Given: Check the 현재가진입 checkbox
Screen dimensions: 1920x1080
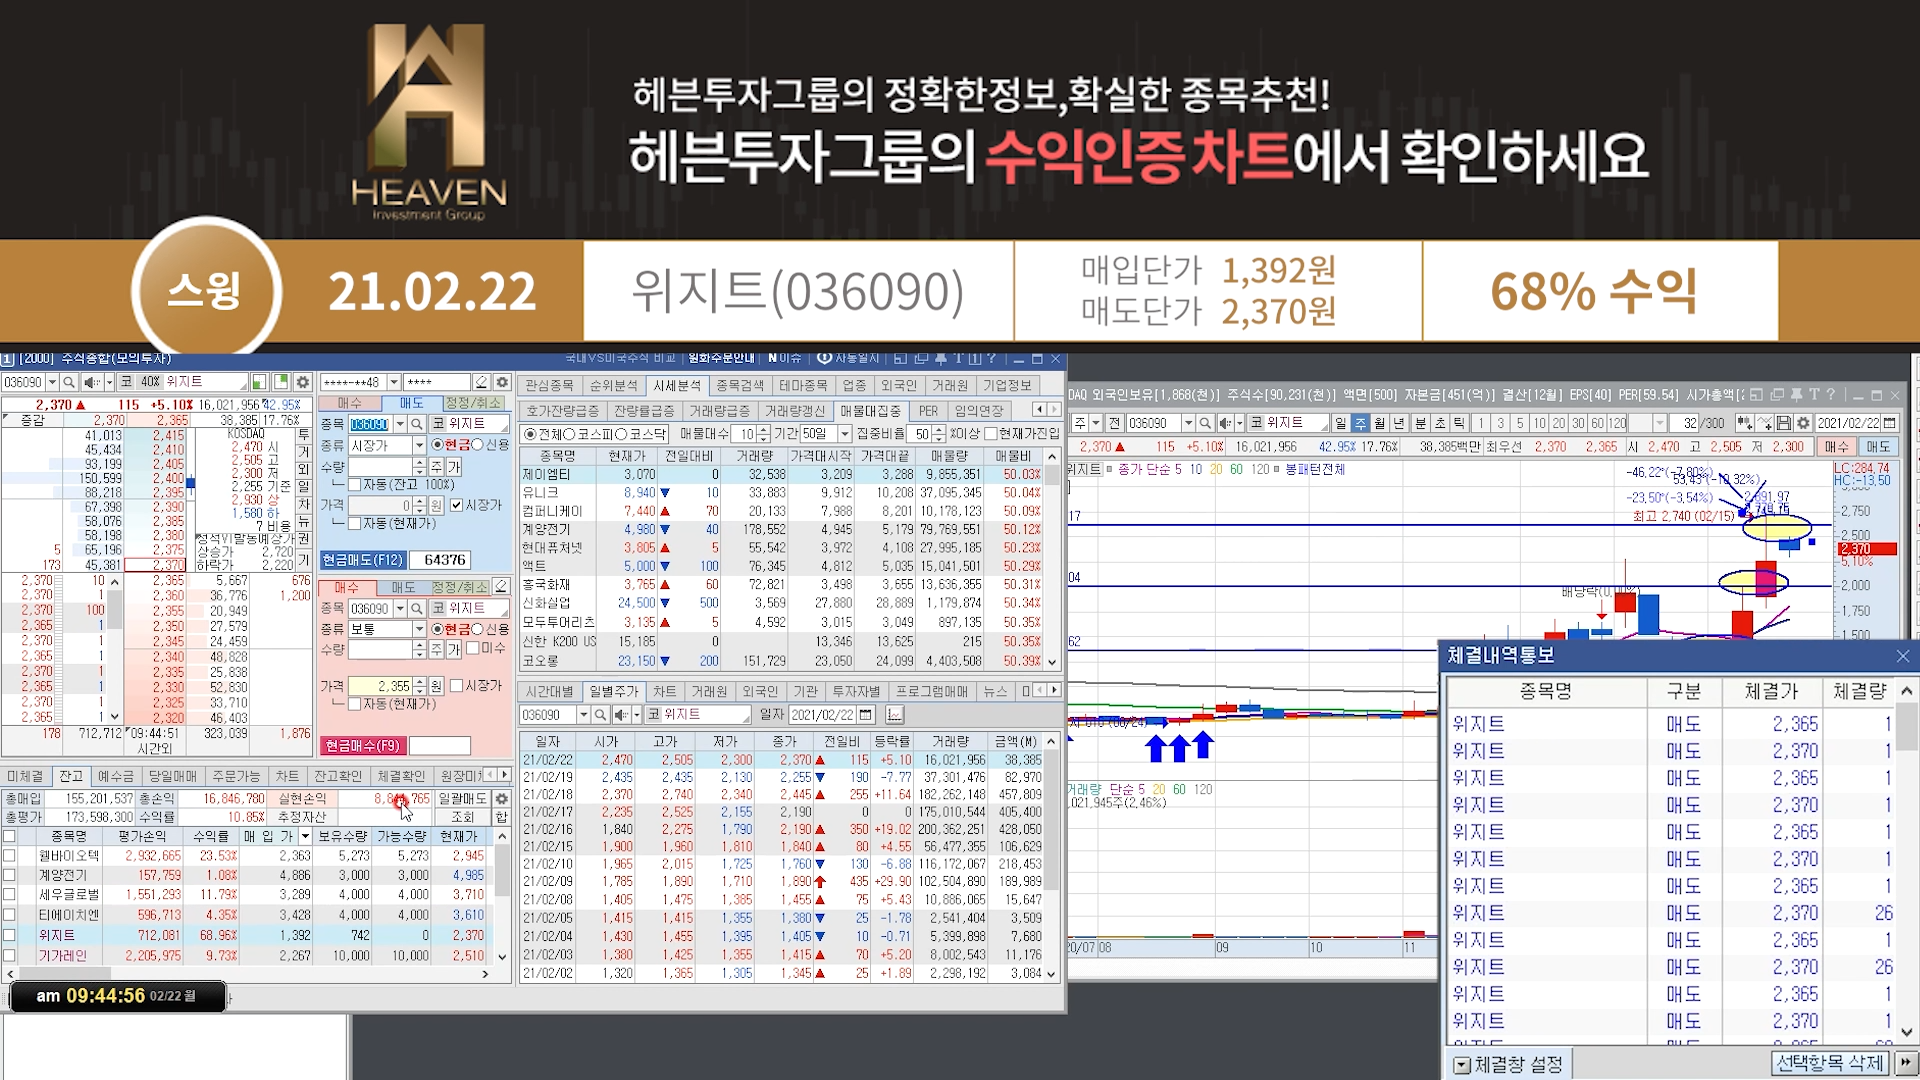Looking at the screenshot, I should pyautogui.click(x=990, y=434).
